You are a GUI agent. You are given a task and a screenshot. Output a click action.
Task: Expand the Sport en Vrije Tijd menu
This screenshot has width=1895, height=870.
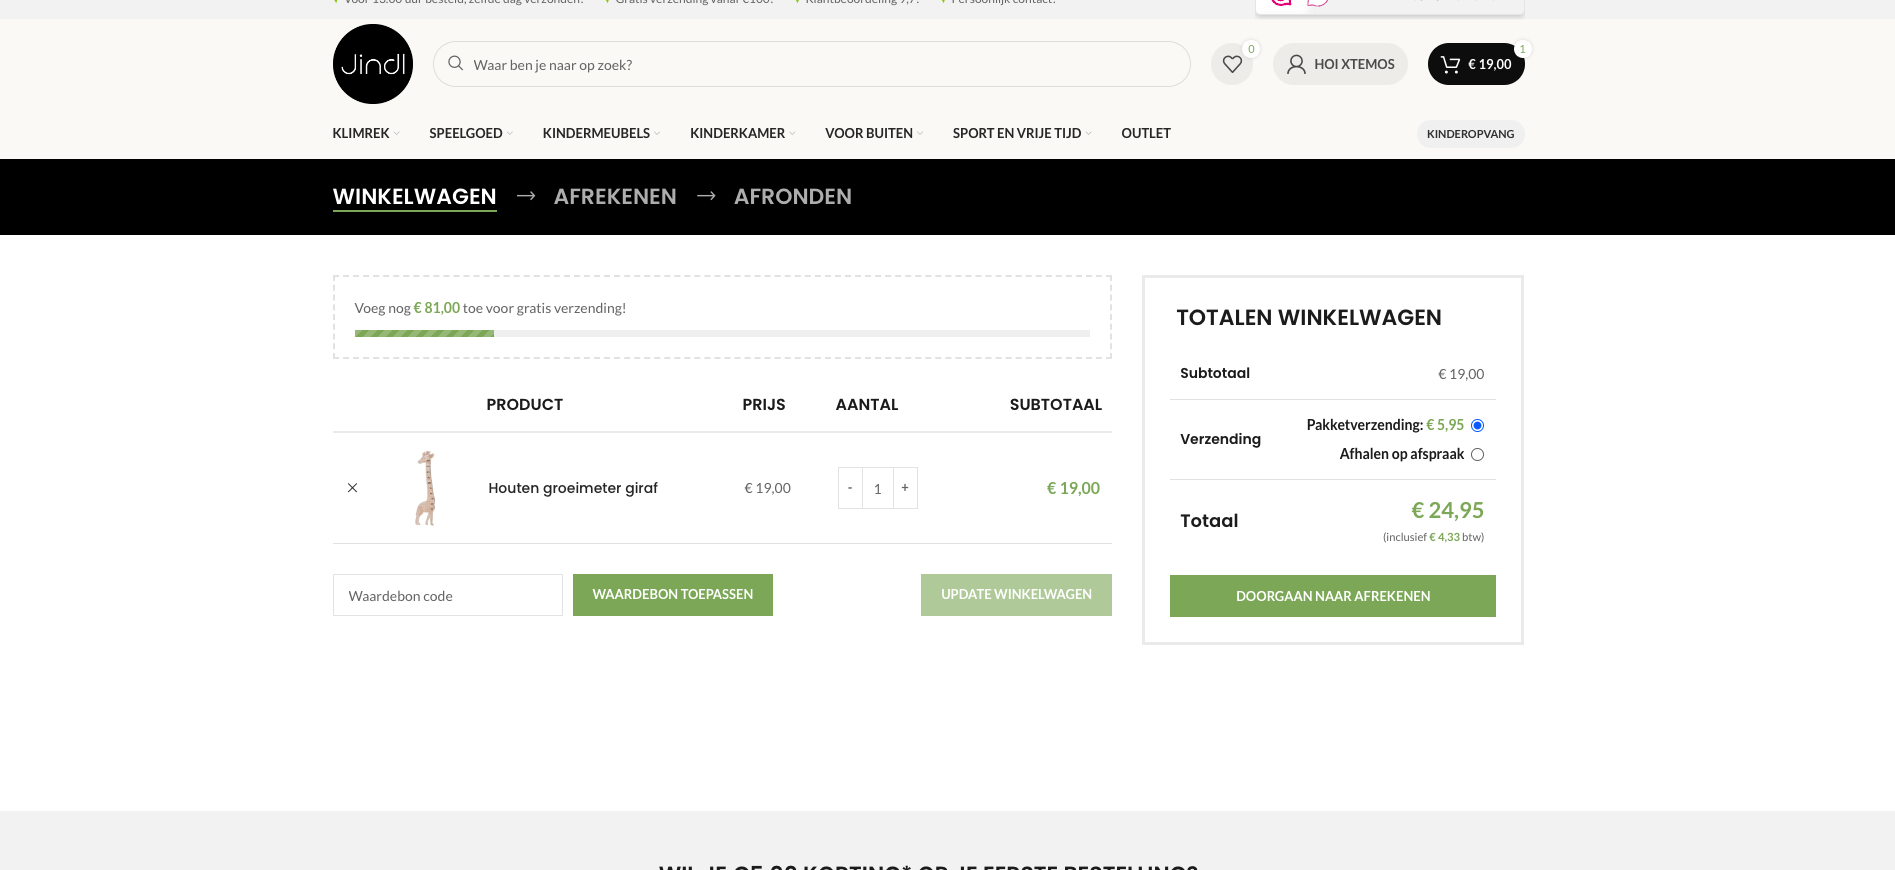[1022, 133]
